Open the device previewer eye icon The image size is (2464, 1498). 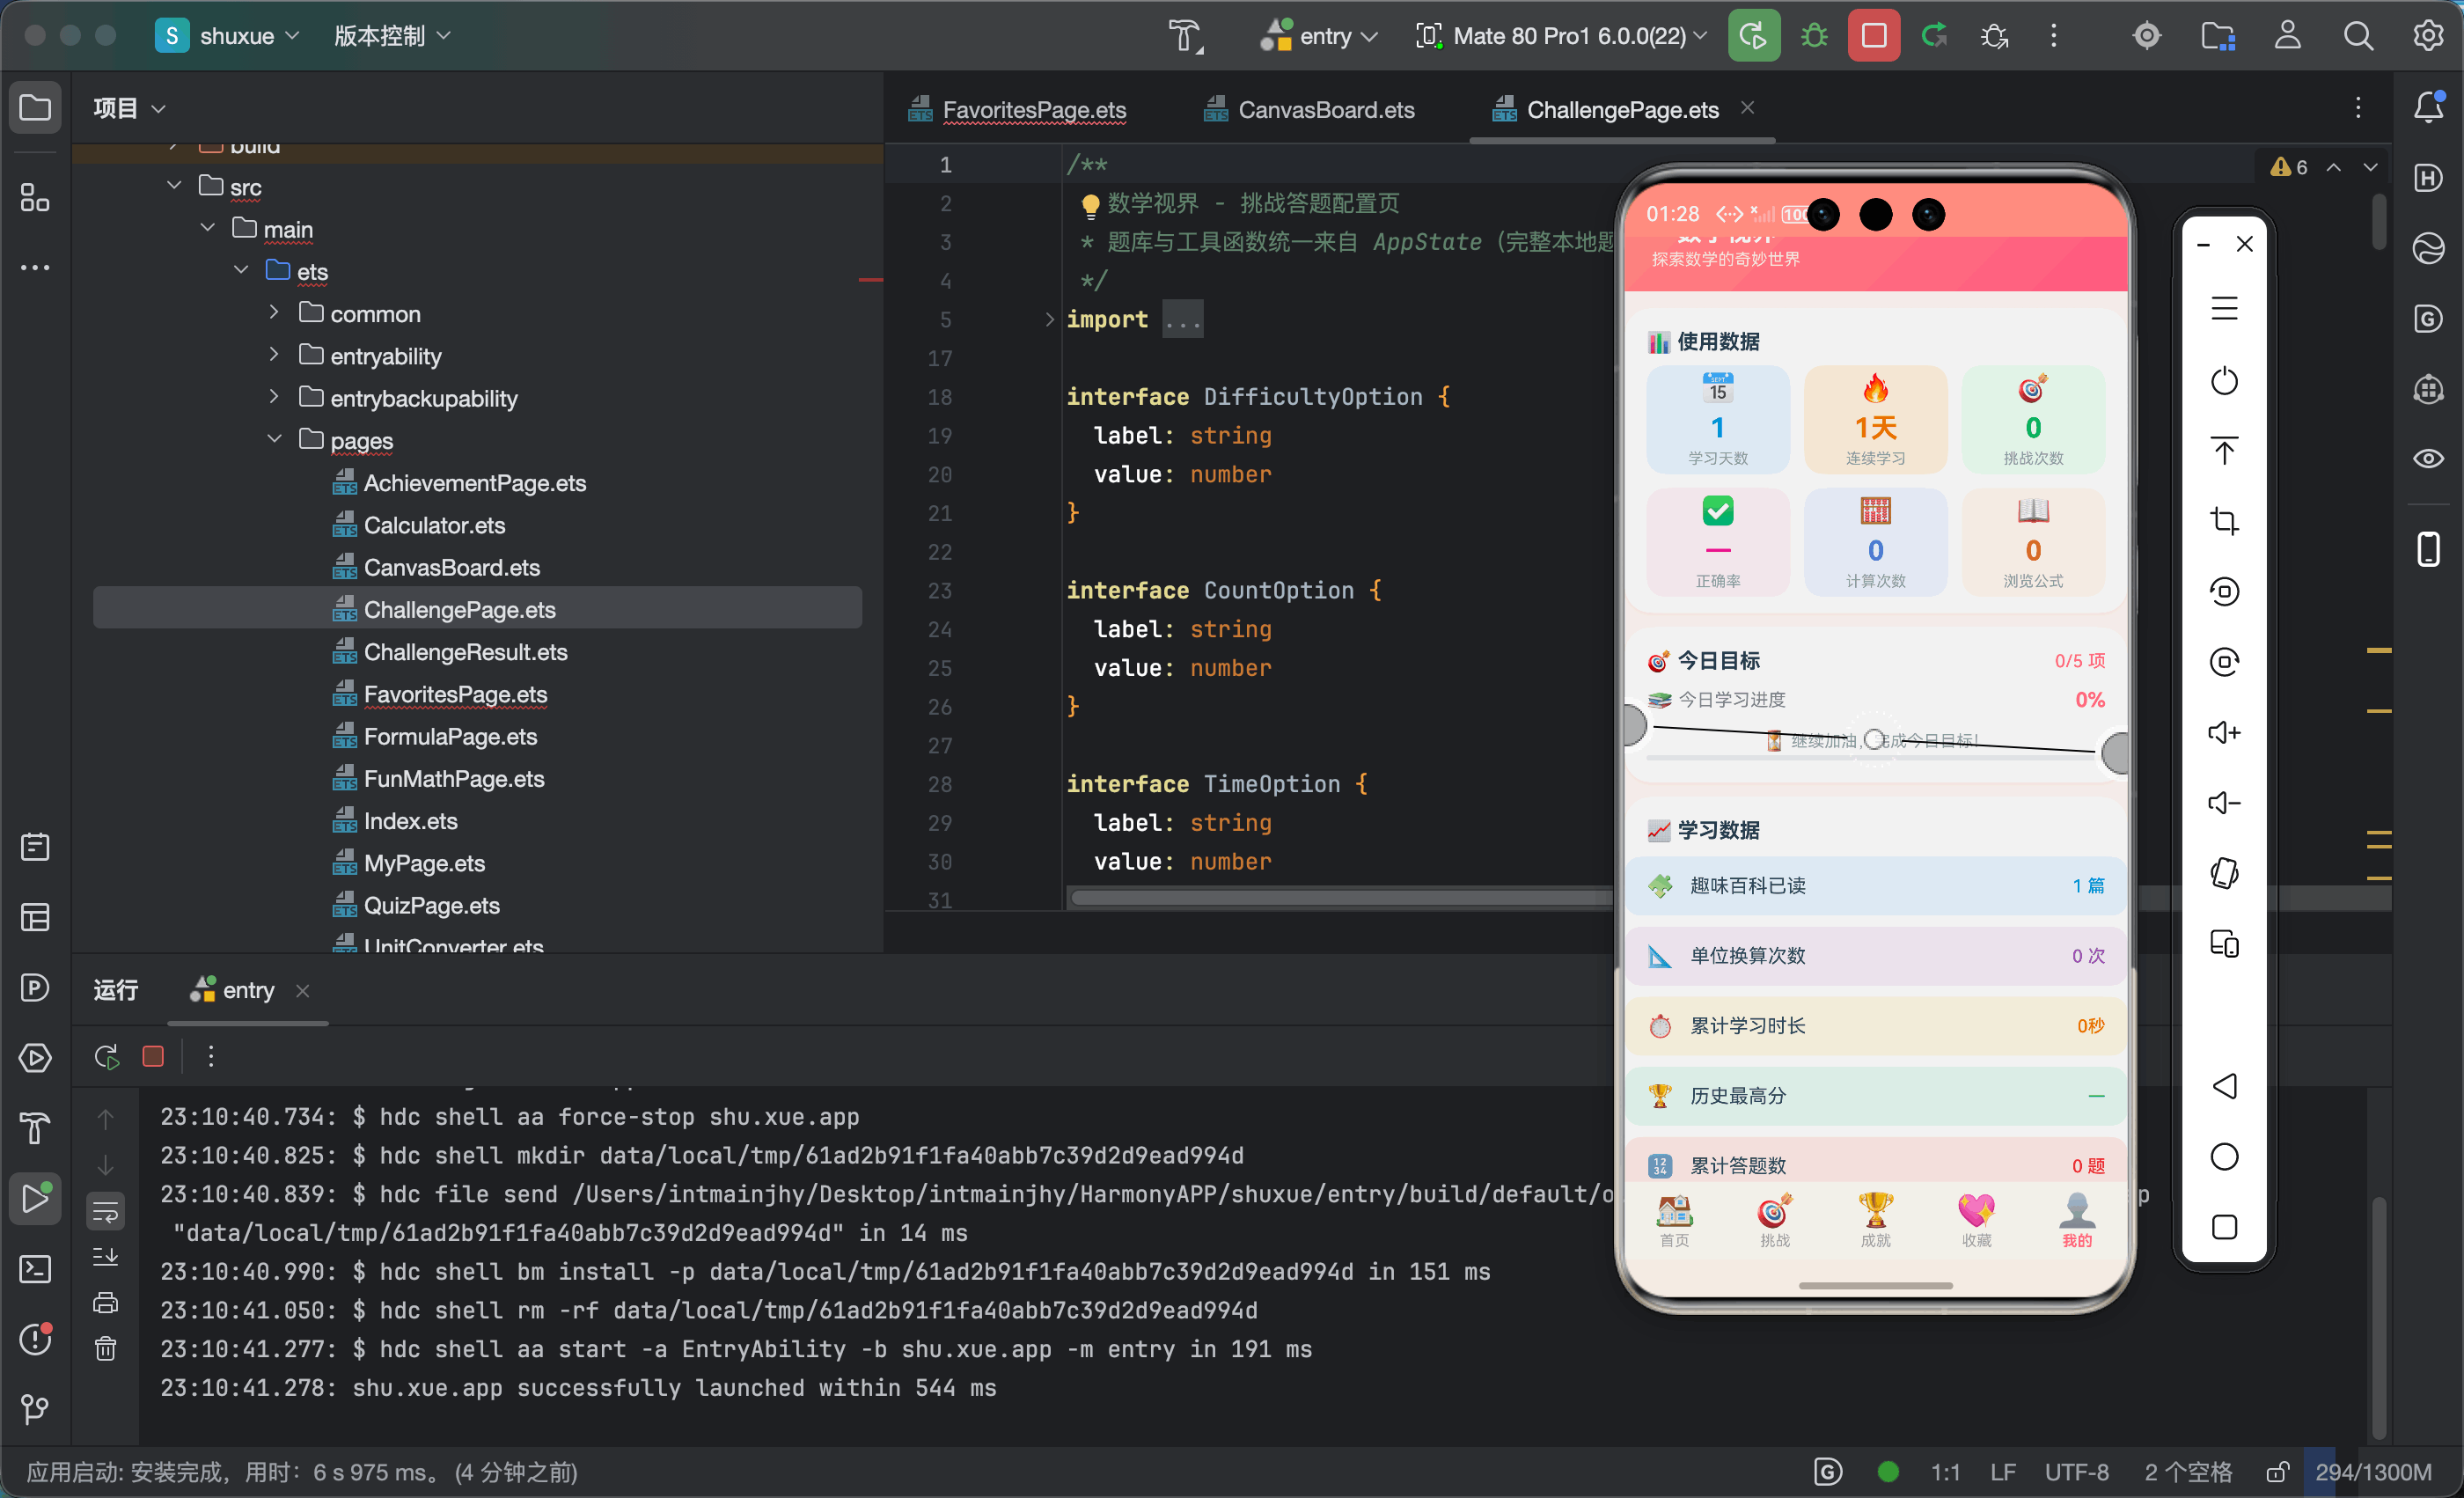(x=2428, y=458)
